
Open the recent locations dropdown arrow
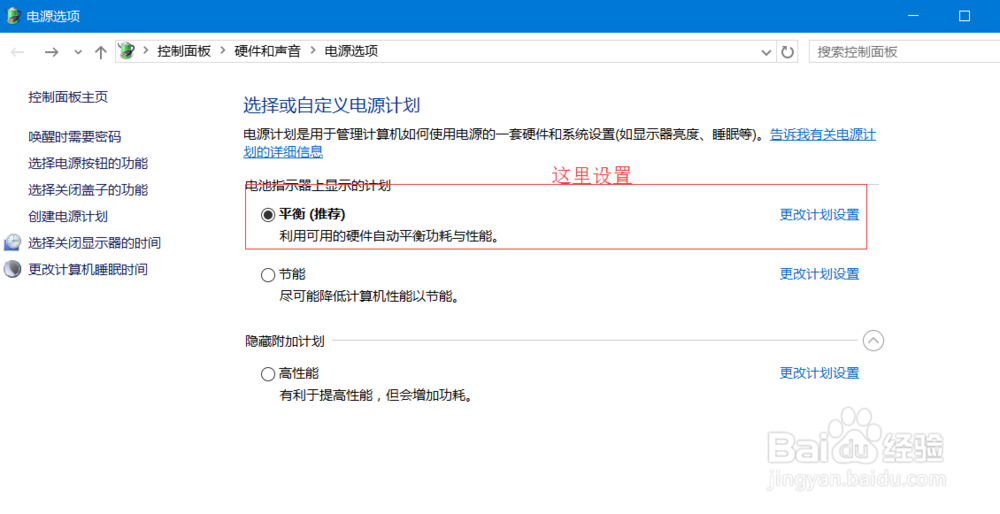point(78,52)
